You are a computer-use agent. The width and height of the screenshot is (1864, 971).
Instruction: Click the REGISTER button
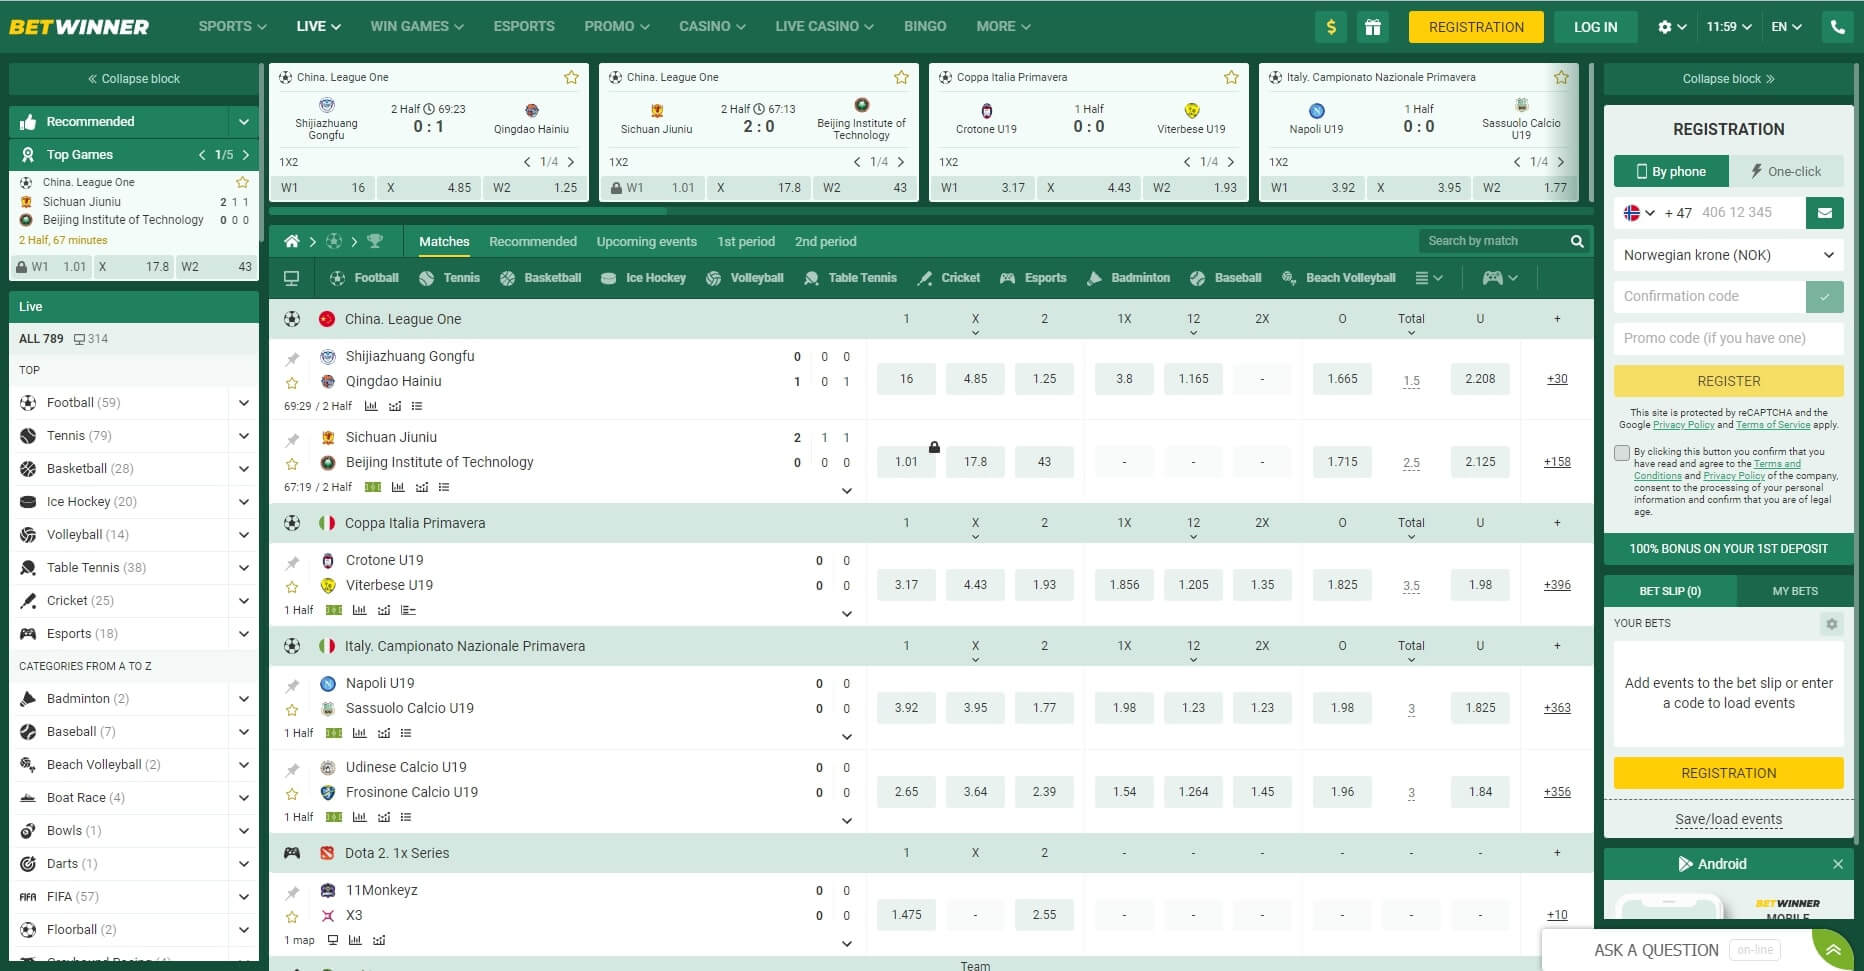click(x=1727, y=381)
